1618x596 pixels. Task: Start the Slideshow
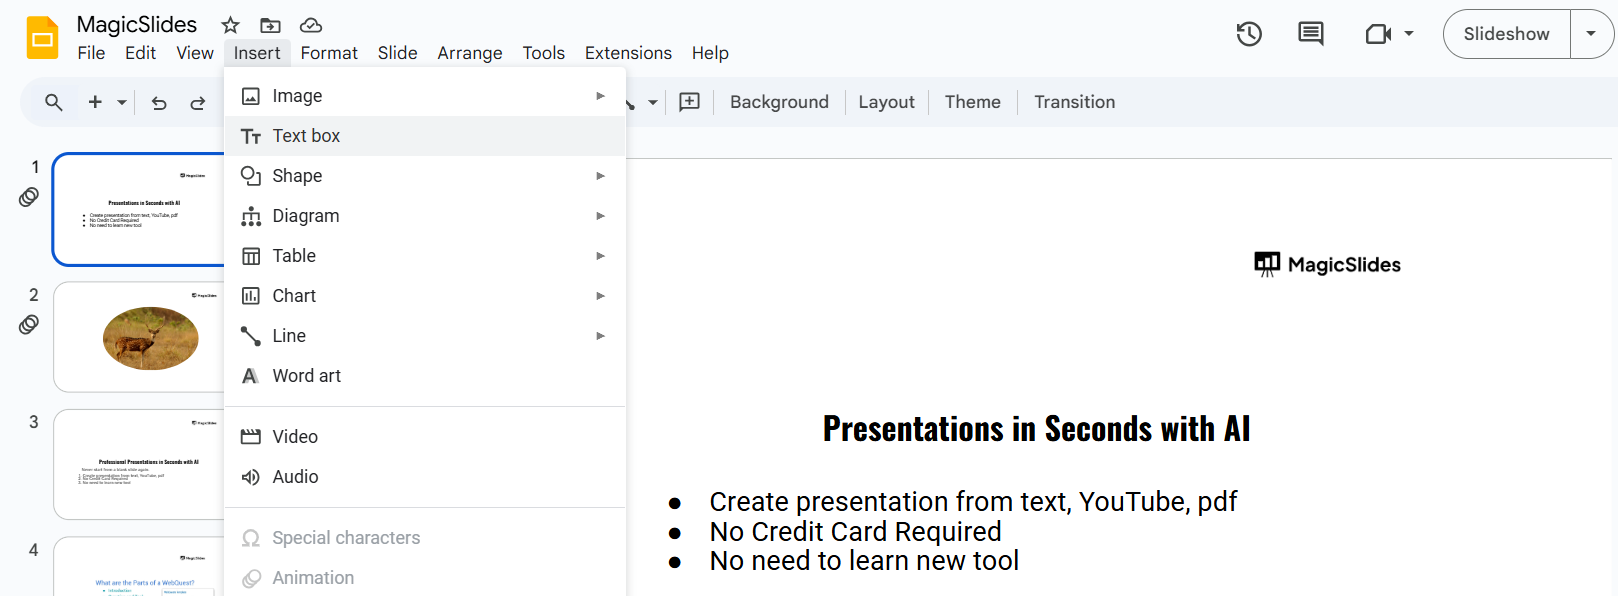click(1506, 34)
